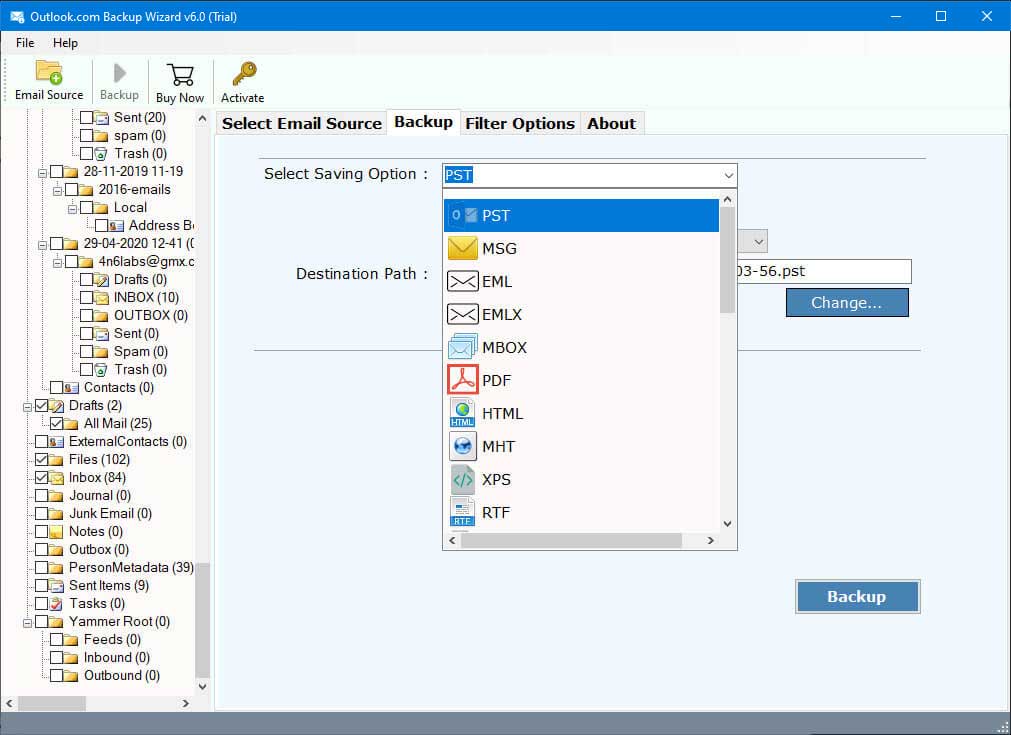Image resolution: width=1011 pixels, height=735 pixels.
Task: Click the INBOX (10) folder icon
Action: (x=102, y=297)
